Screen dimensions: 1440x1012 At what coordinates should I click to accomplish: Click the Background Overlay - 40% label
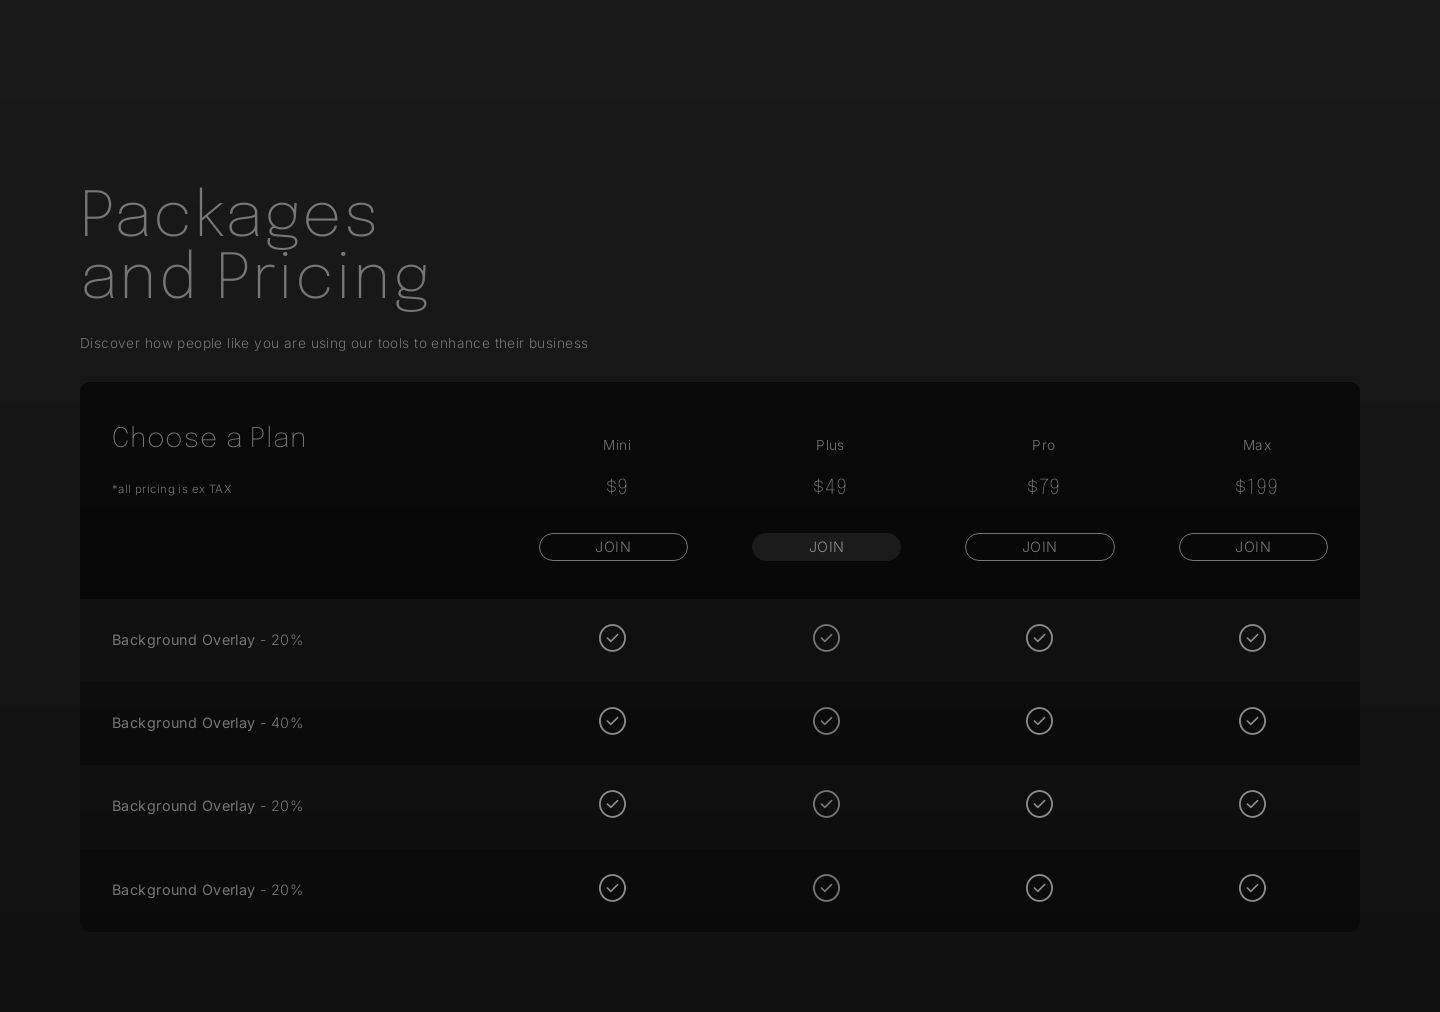[x=207, y=723]
